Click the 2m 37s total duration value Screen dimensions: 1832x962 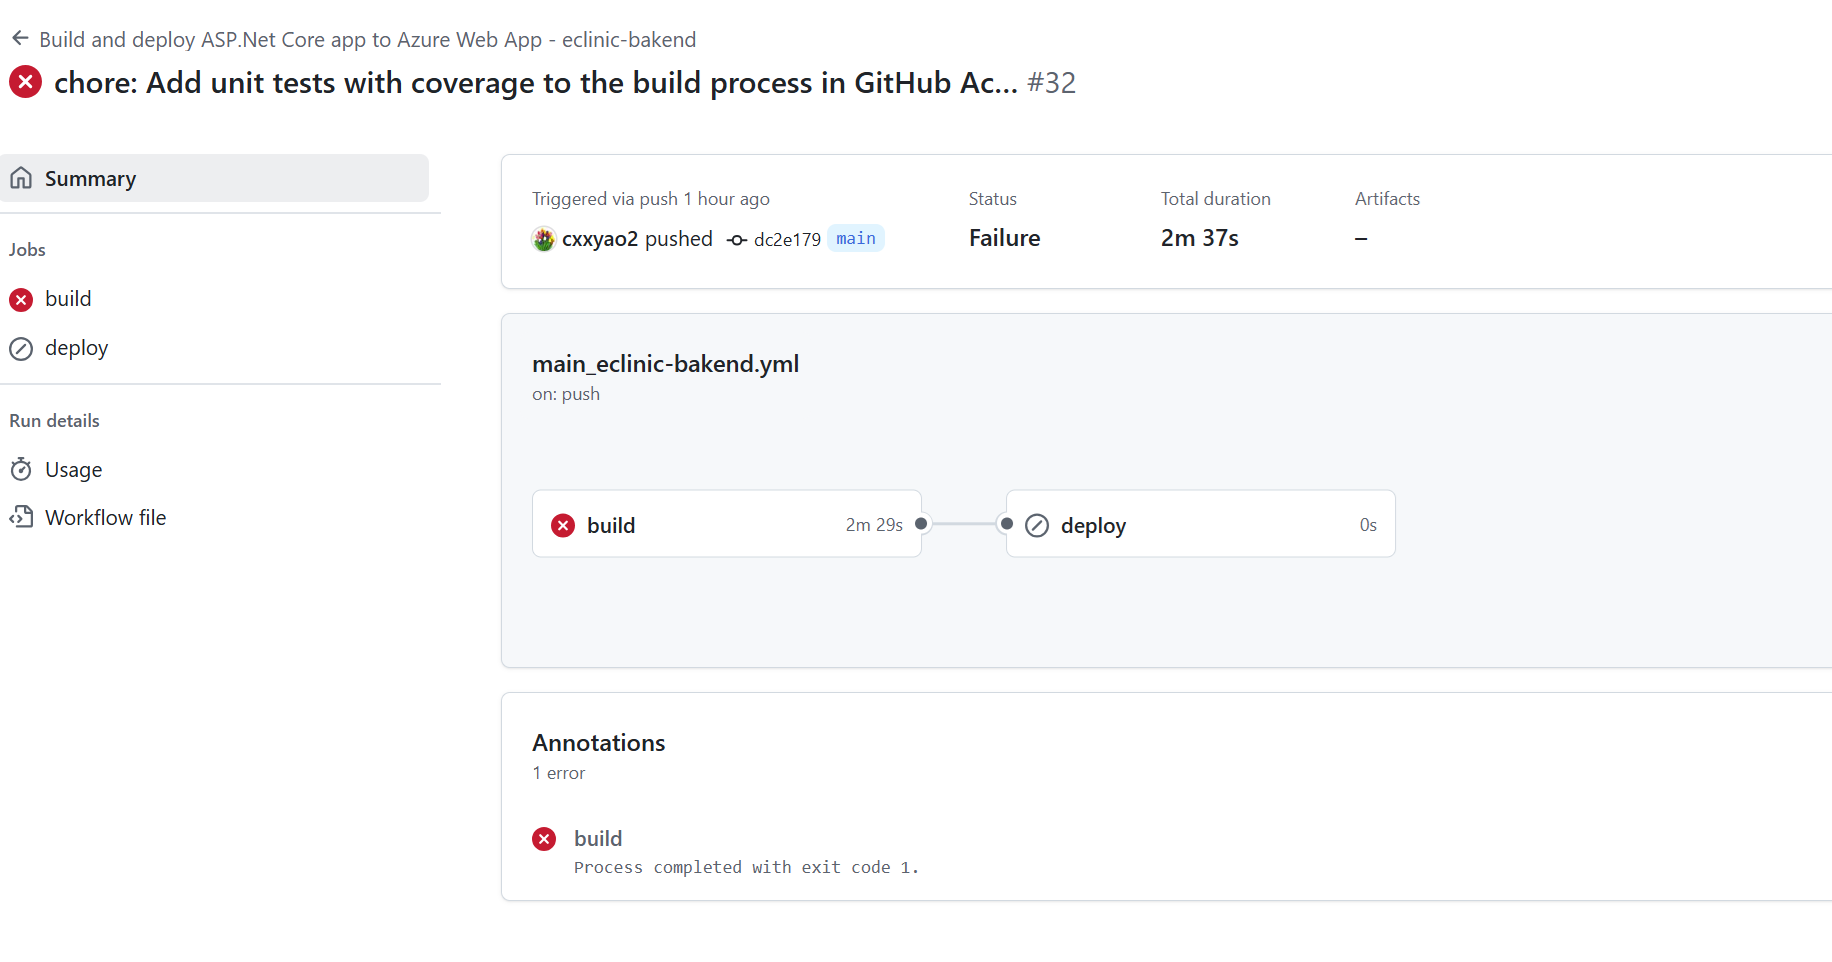(x=1200, y=238)
